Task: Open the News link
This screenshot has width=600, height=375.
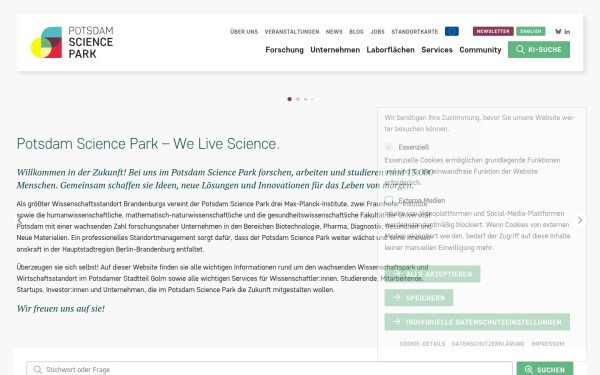Action: pos(334,32)
